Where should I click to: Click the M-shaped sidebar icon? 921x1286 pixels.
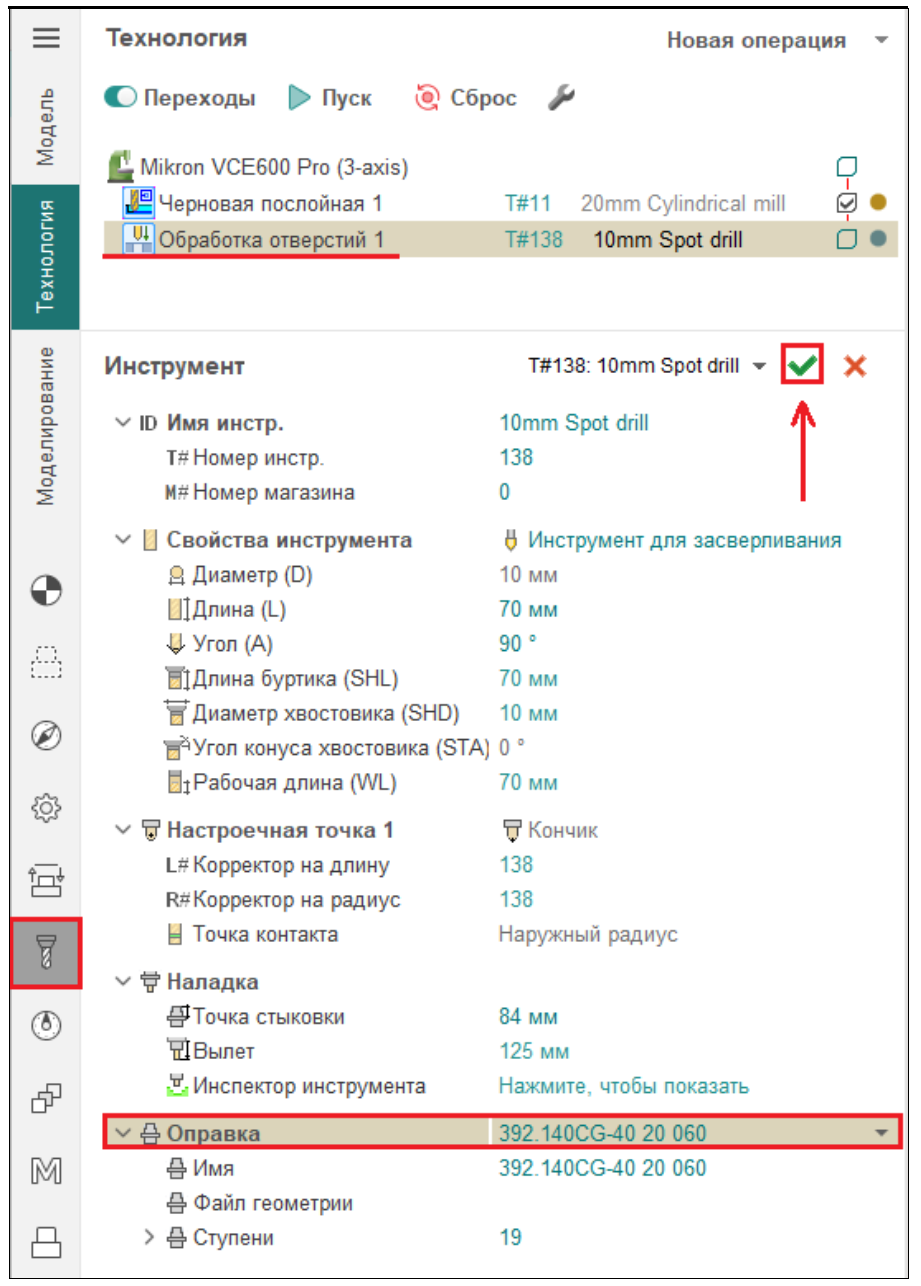pyautogui.click(x=46, y=1169)
